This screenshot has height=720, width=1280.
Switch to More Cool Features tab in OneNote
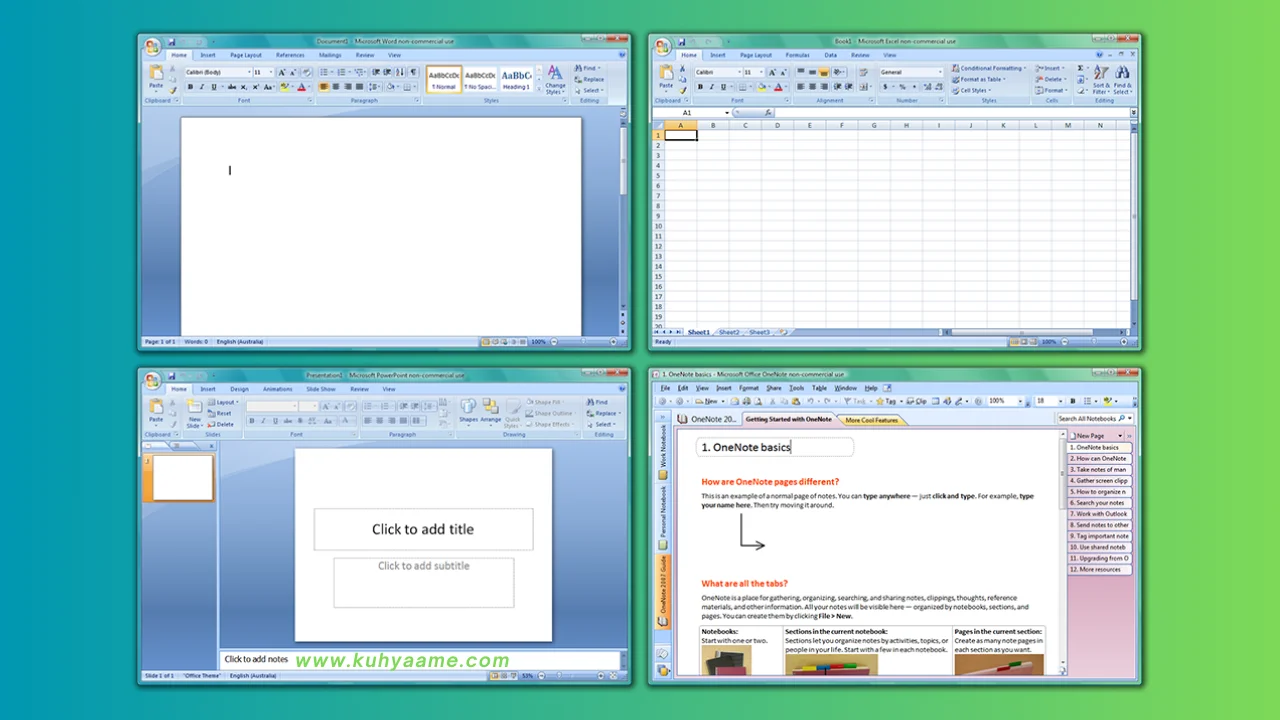(x=872, y=420)
